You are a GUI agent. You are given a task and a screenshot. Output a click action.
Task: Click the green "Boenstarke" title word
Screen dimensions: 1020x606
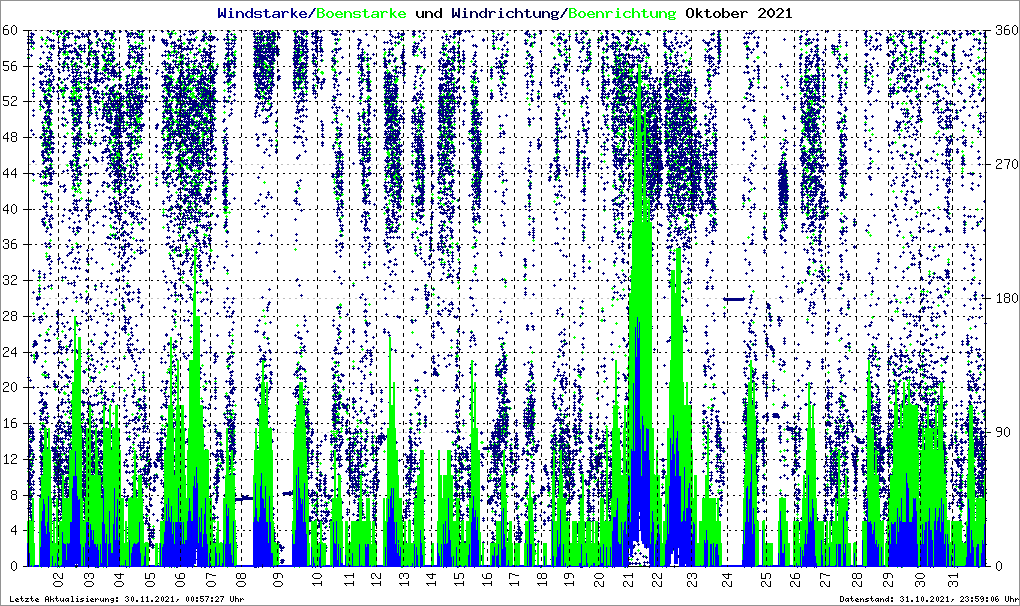coord(361,13)
